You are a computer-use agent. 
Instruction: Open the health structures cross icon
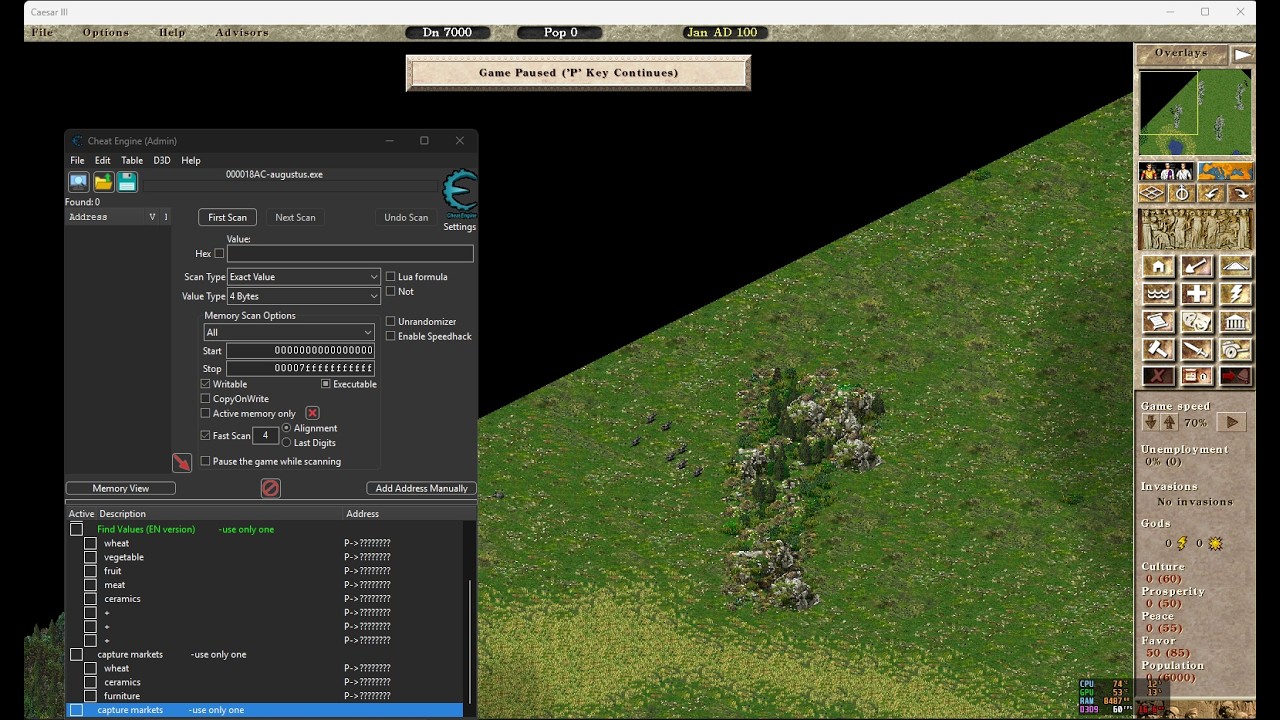[1196, 294]
